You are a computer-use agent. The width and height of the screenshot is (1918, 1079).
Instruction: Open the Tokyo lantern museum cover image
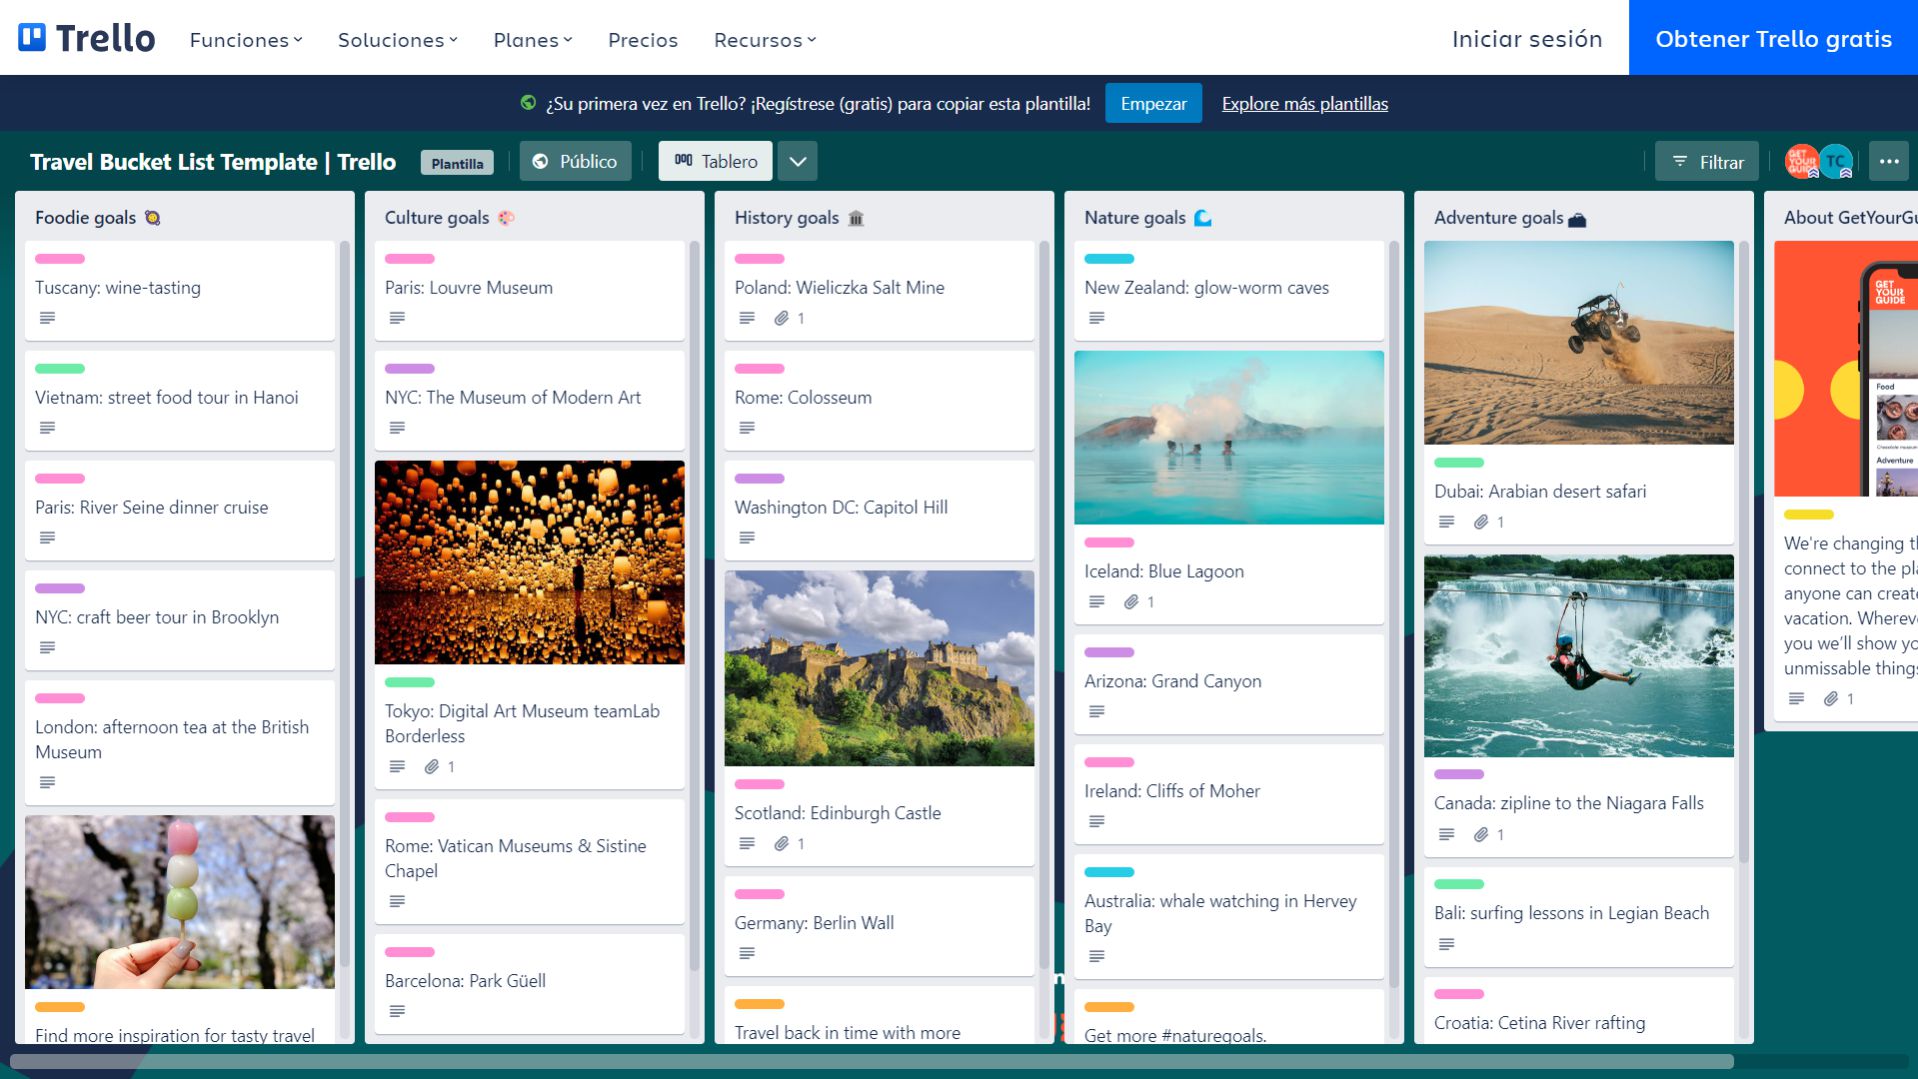pyautogui.click(x=529, y=562)
